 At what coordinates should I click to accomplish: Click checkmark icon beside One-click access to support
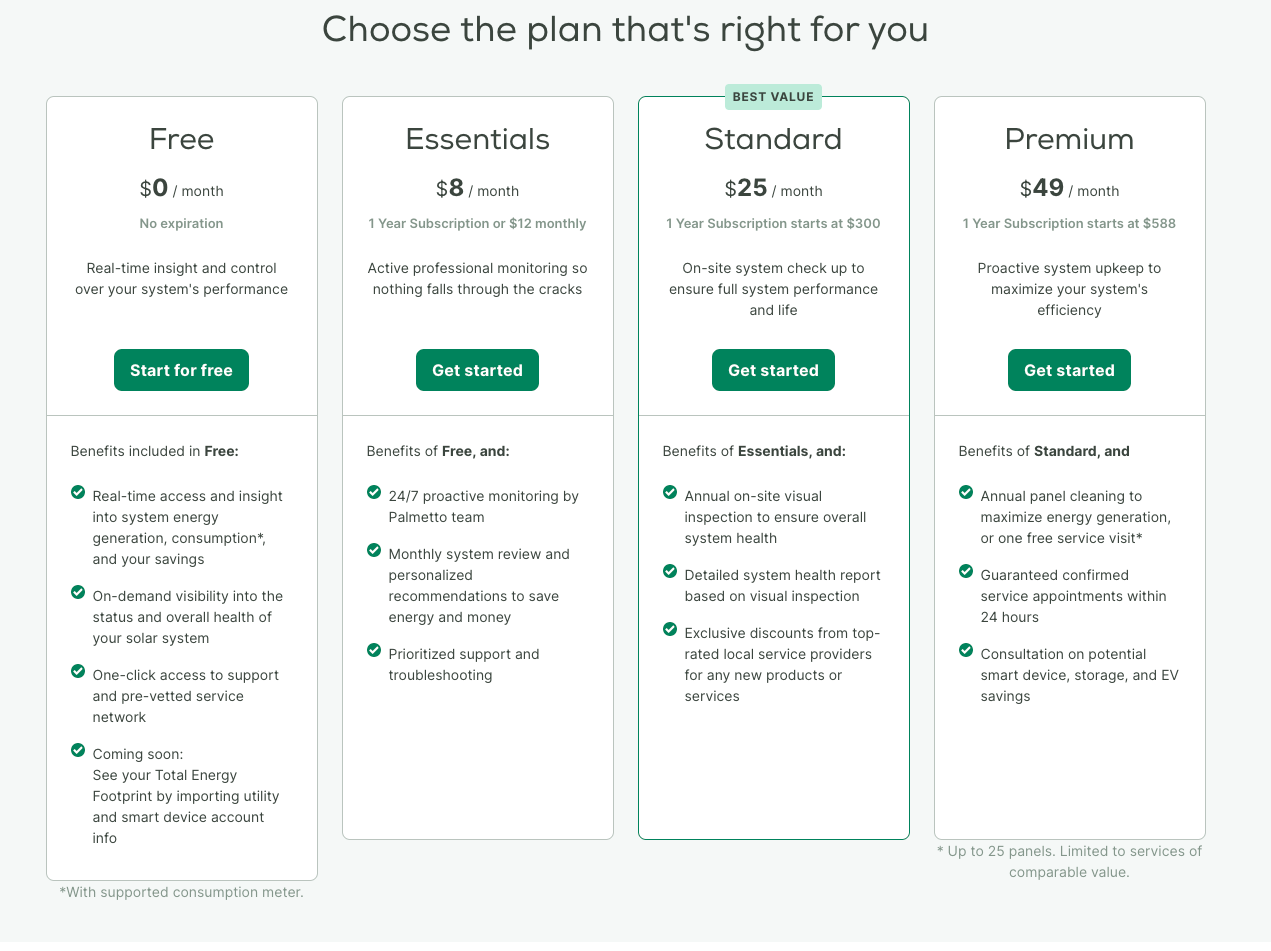78,671
